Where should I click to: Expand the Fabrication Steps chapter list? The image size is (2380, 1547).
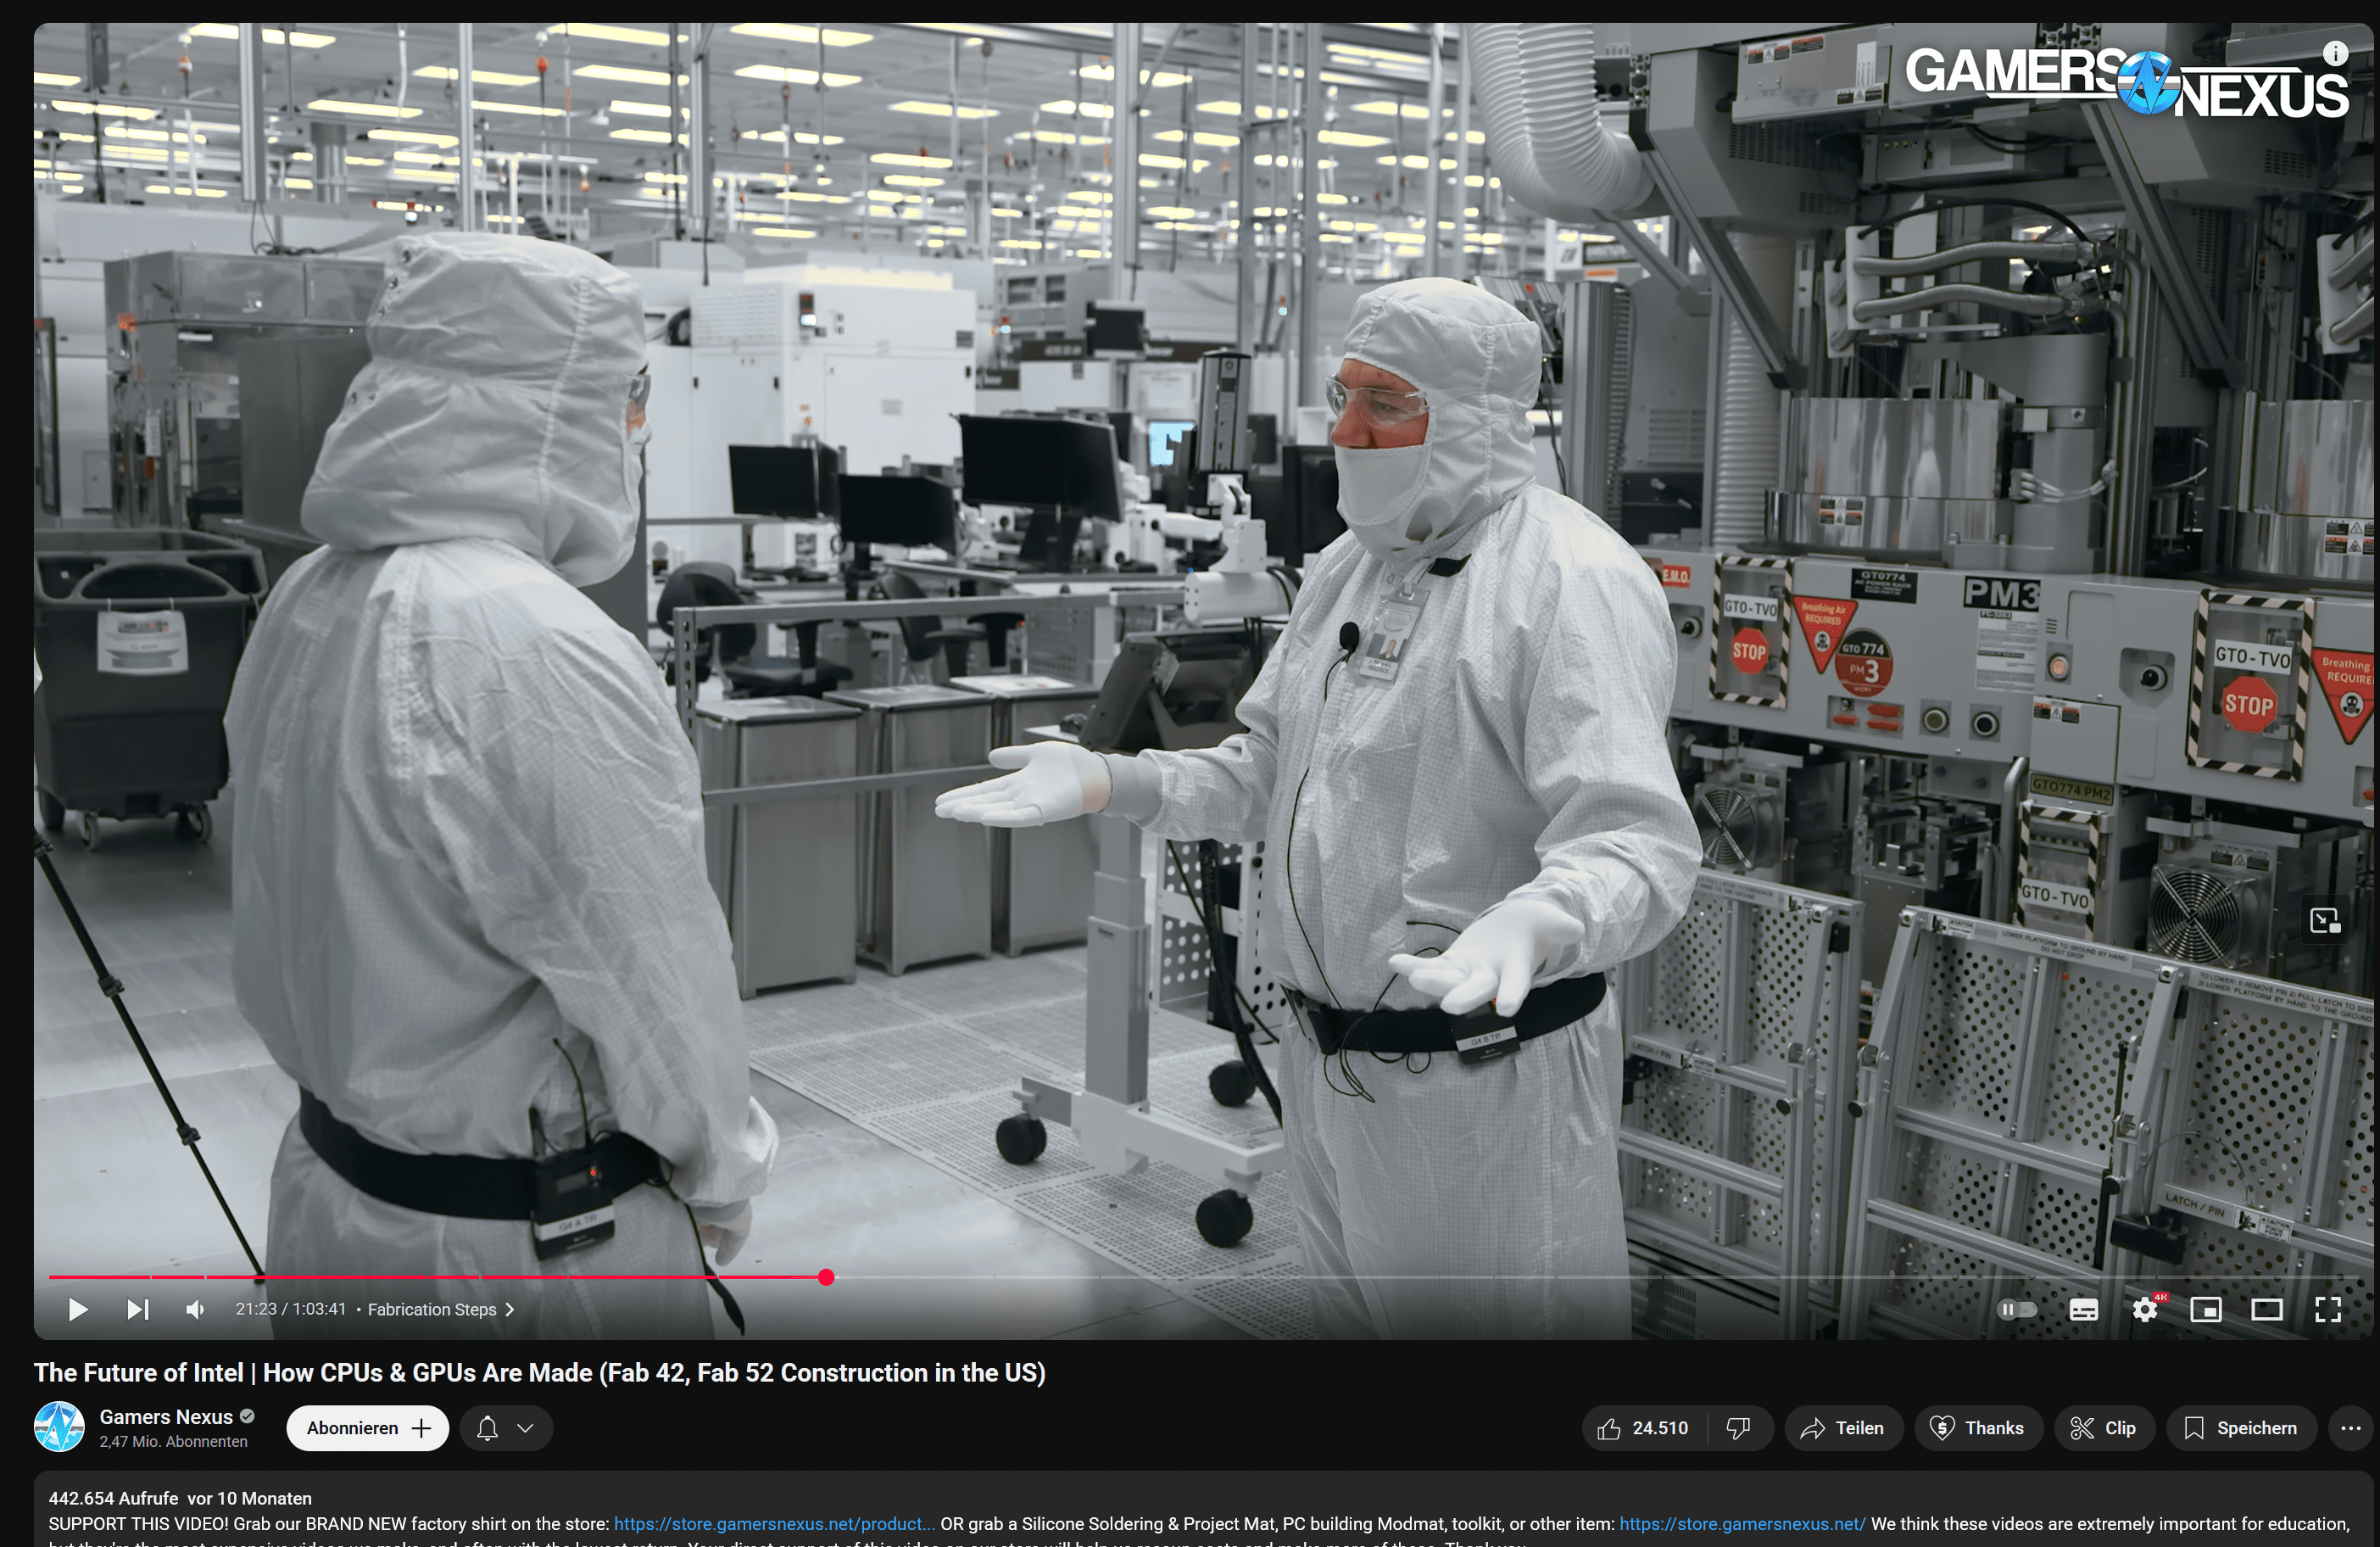click(x=440, y=1309)
